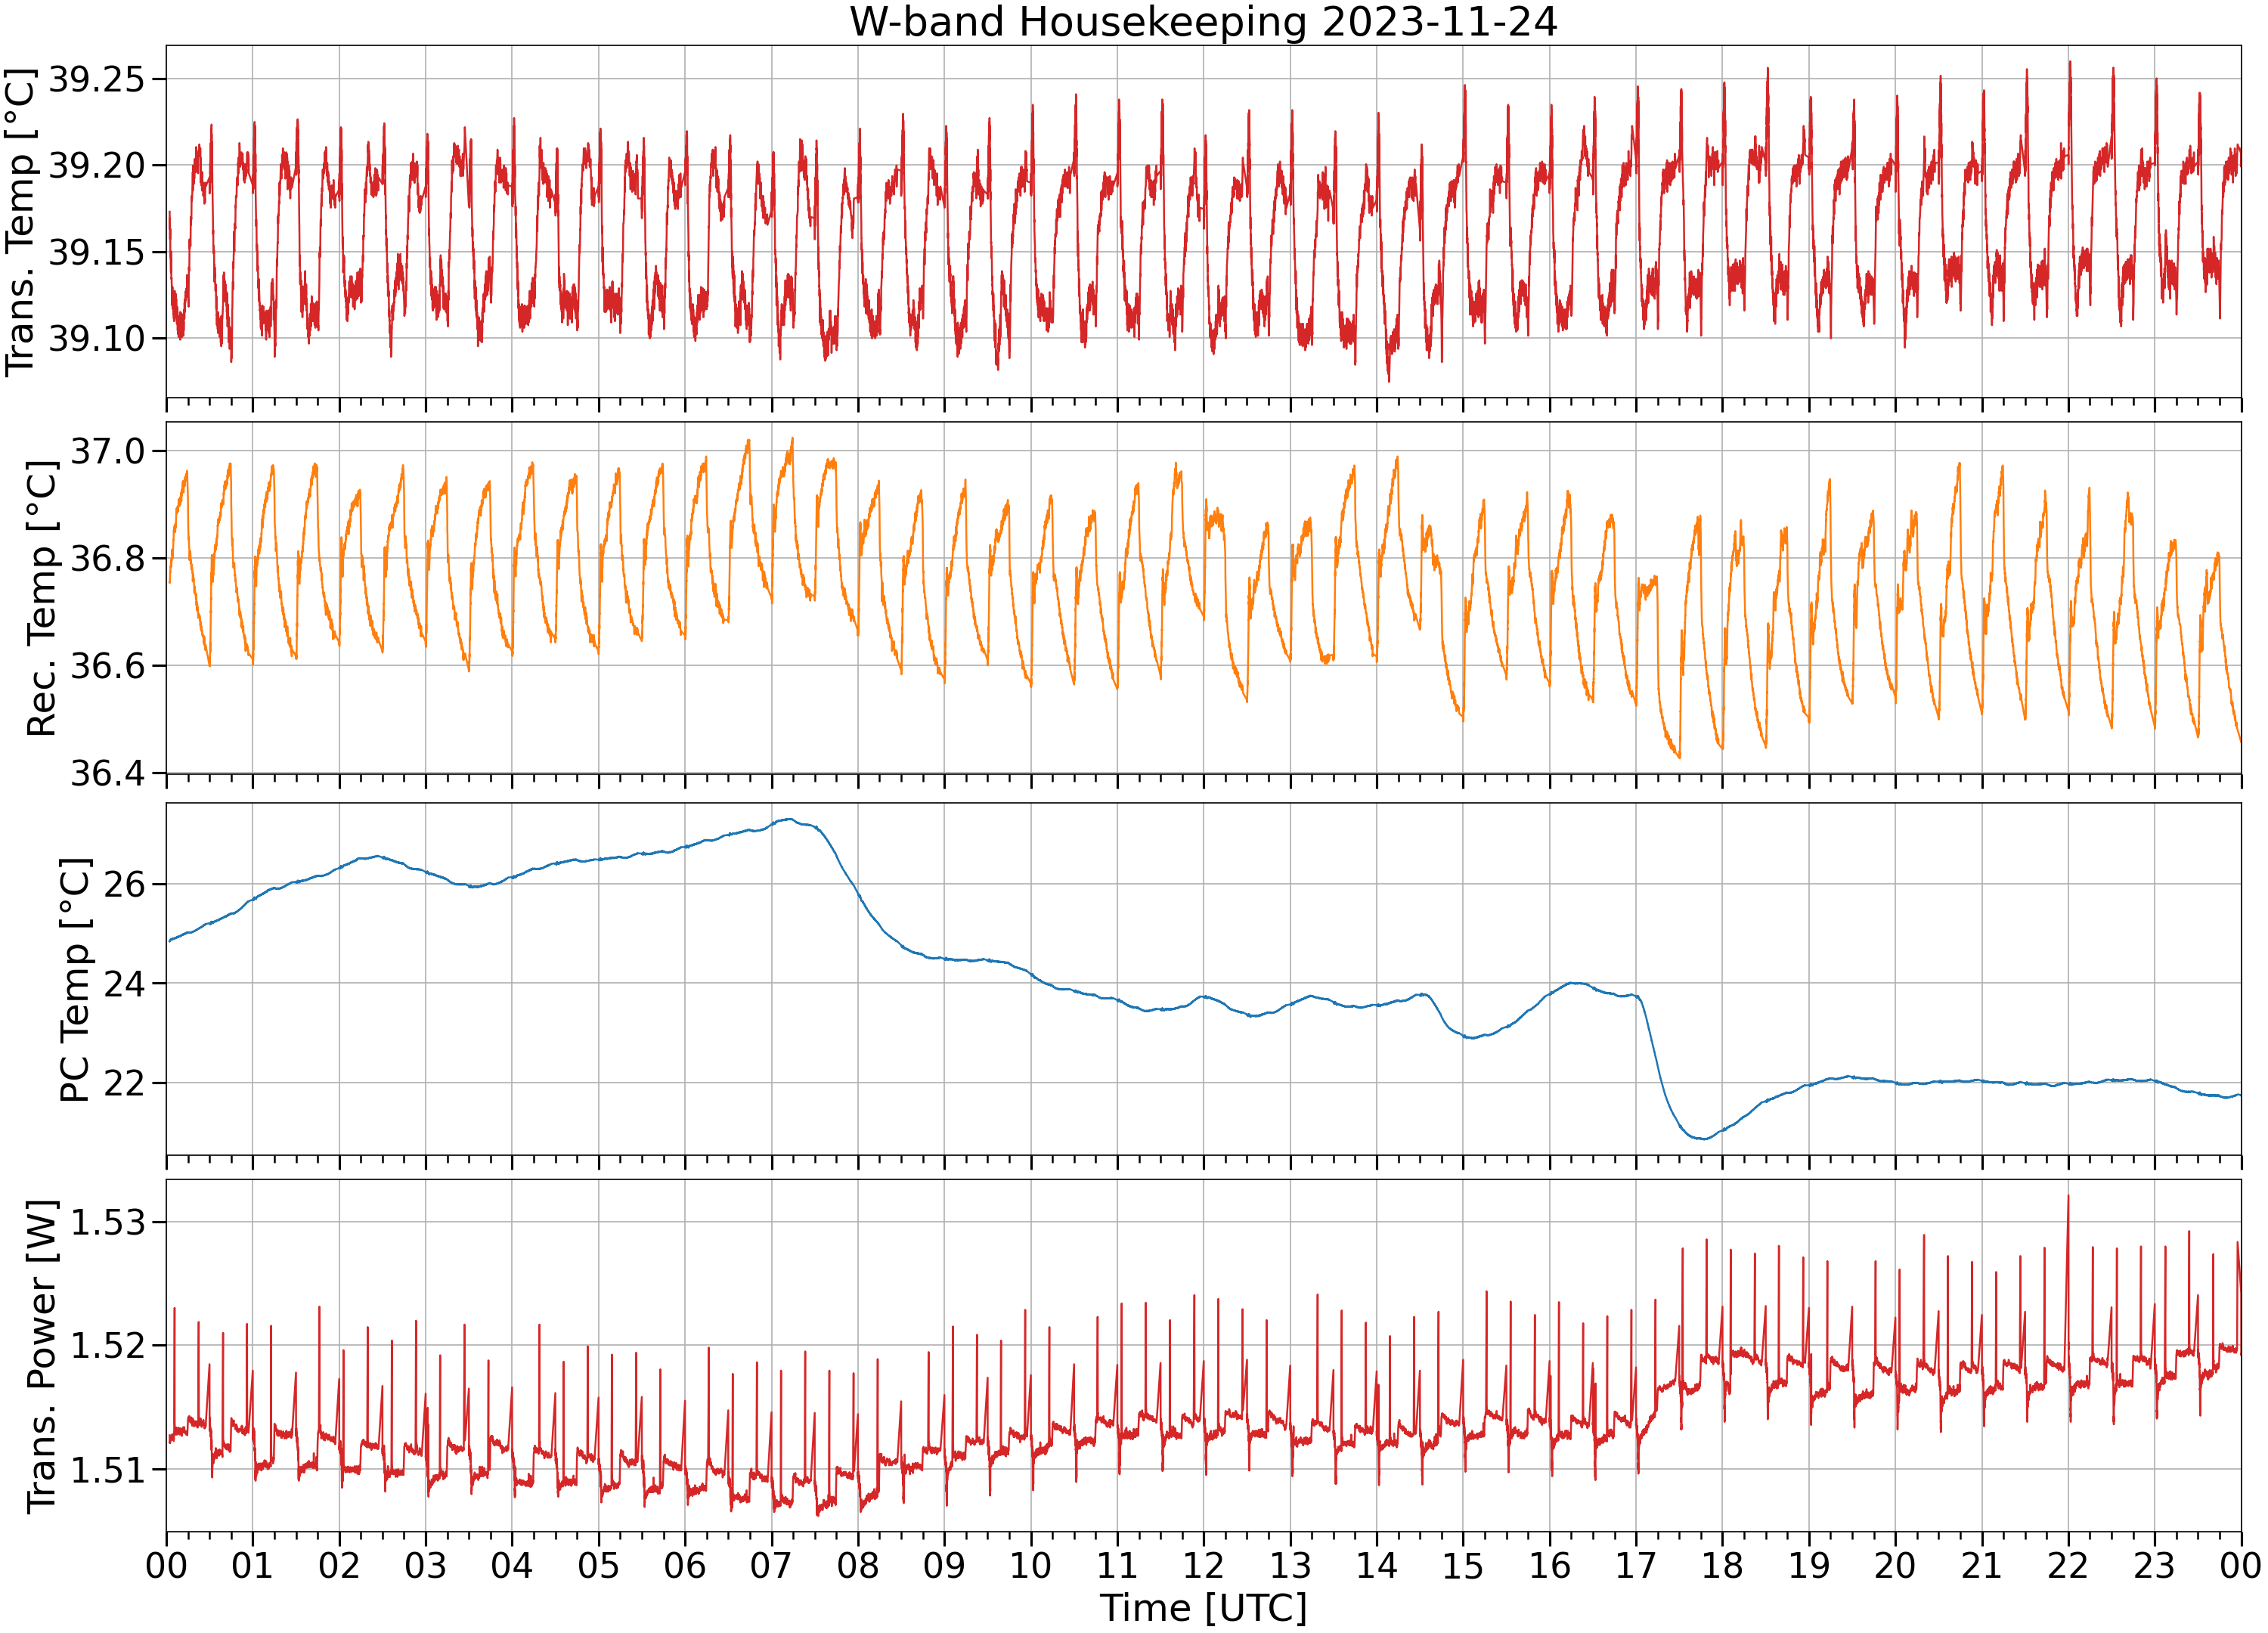
Task: Click the Trans. Power [W] axis label
Action: (41, 1357)
